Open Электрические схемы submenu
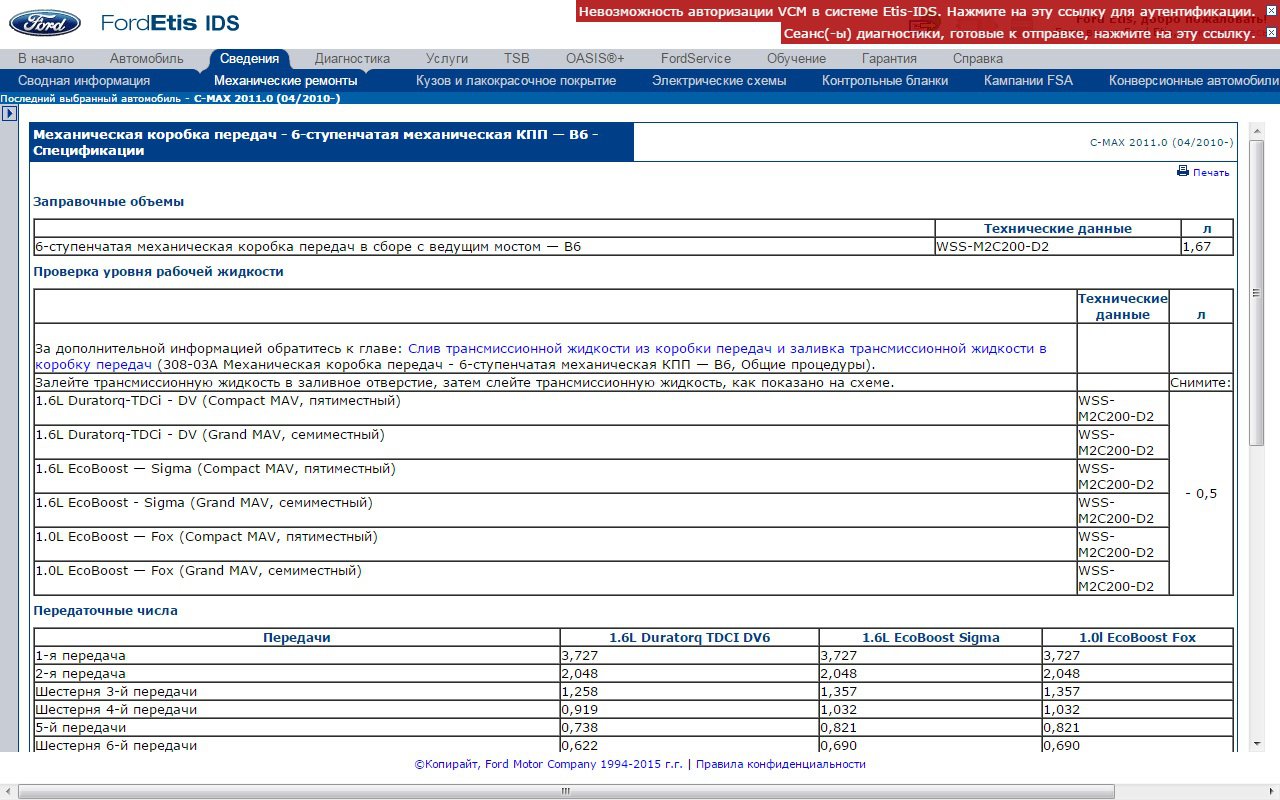Image resolution: width=1280 pixels, height=800 pixels. point(719,80)
